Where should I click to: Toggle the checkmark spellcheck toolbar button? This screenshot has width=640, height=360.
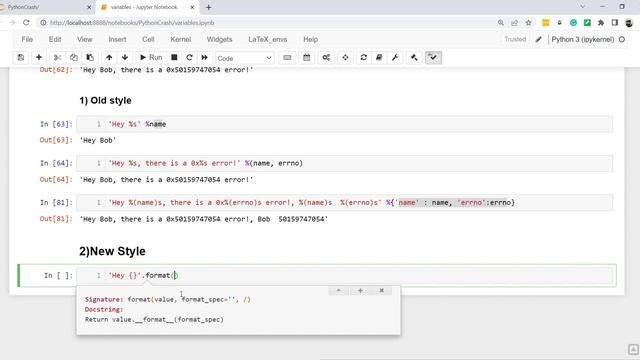pyautogui.click(x=433, y=58)
